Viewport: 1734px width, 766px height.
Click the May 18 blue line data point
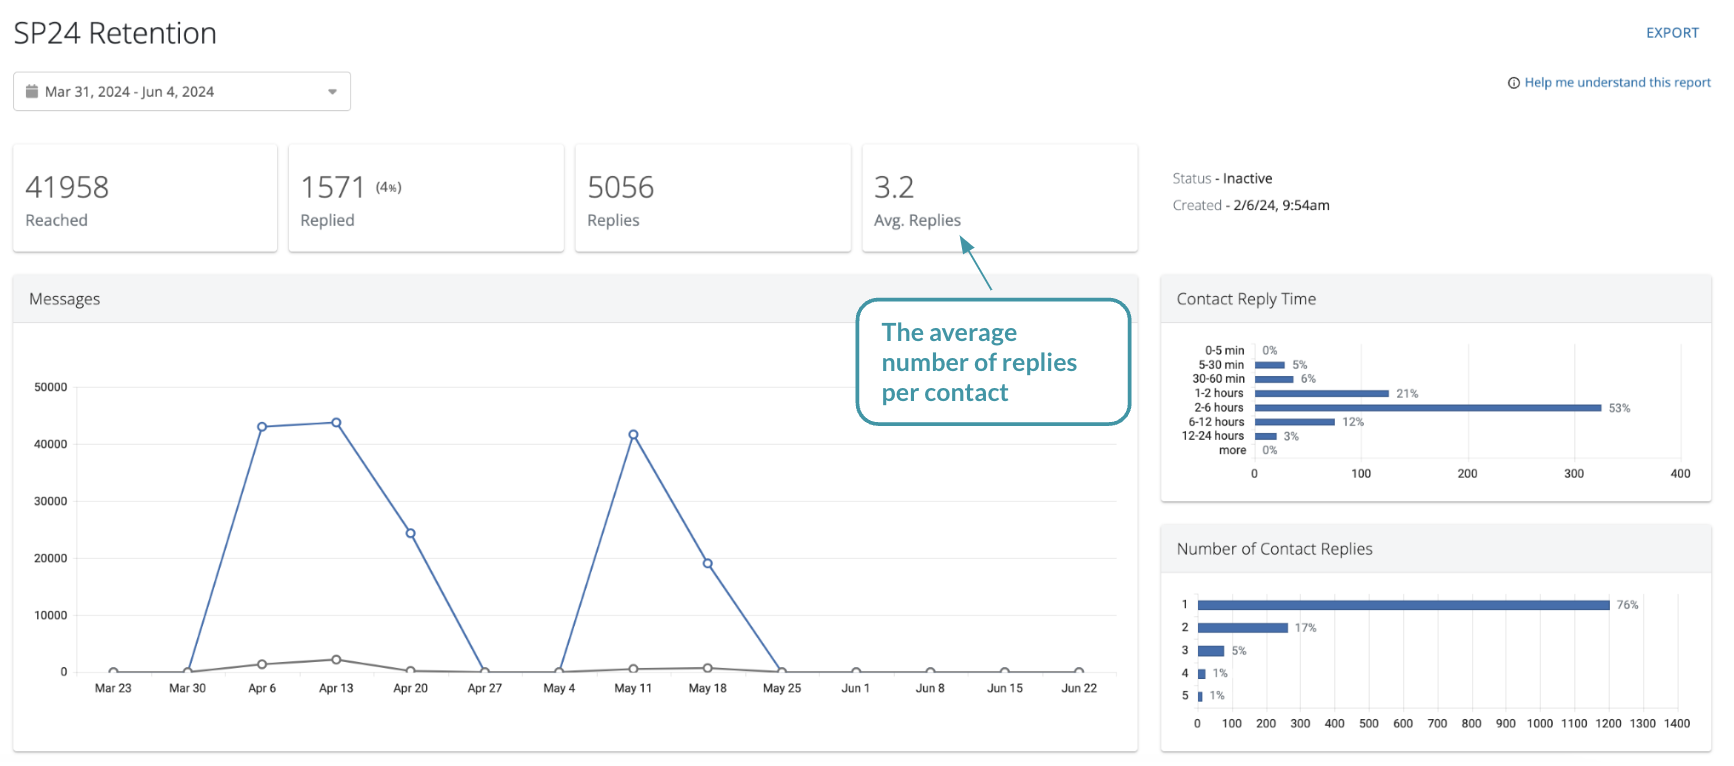[x=708, y=564]
